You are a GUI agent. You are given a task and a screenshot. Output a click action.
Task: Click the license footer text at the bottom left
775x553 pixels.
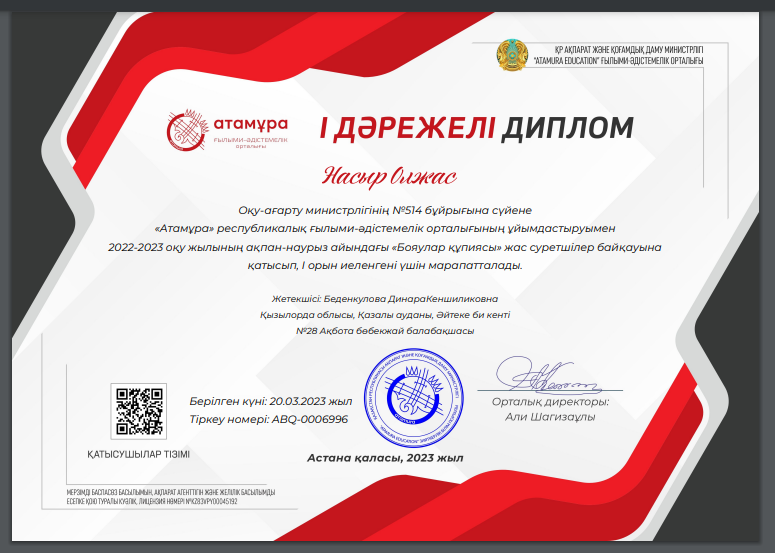(161, 498)
